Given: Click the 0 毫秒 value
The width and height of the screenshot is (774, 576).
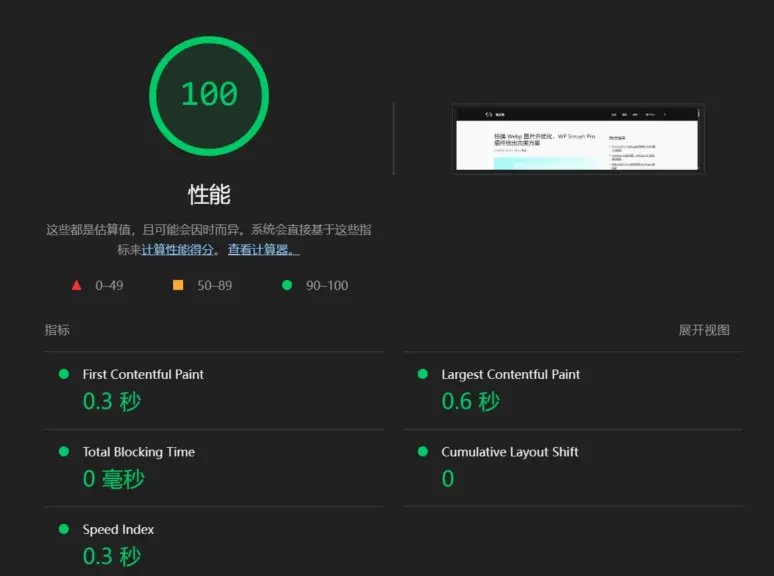Looking at the screenshot, I should (113, 479).
